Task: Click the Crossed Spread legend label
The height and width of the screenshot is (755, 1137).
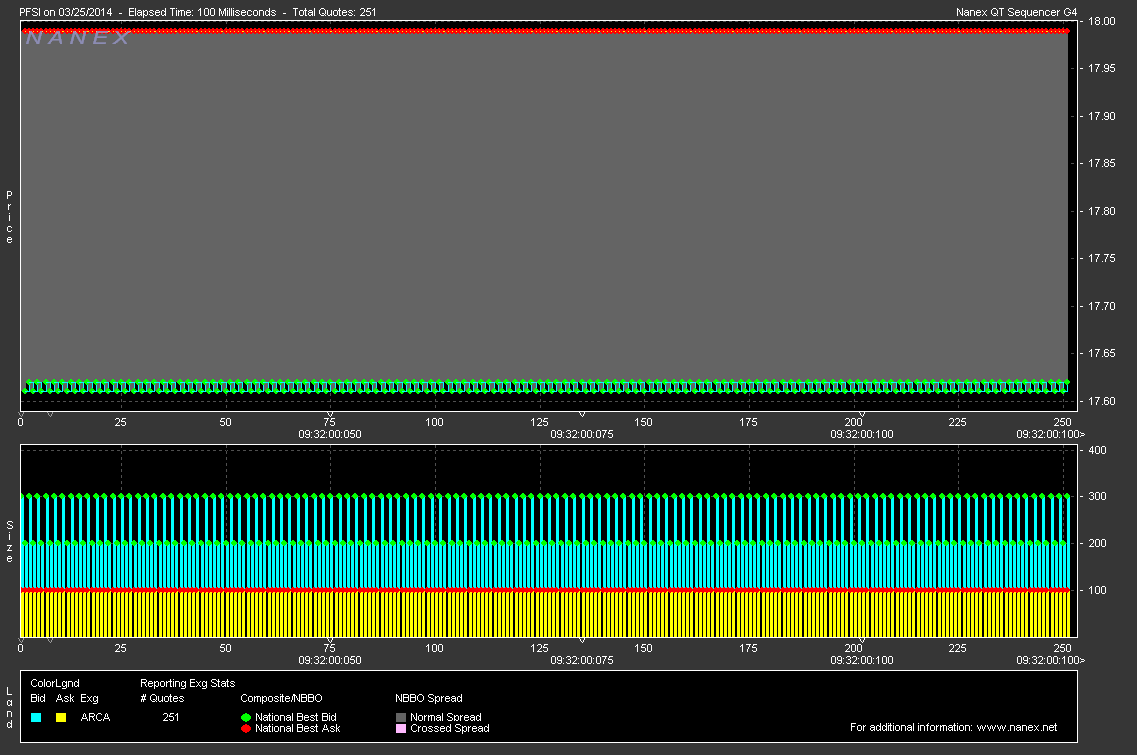Action: coord(450,728)
